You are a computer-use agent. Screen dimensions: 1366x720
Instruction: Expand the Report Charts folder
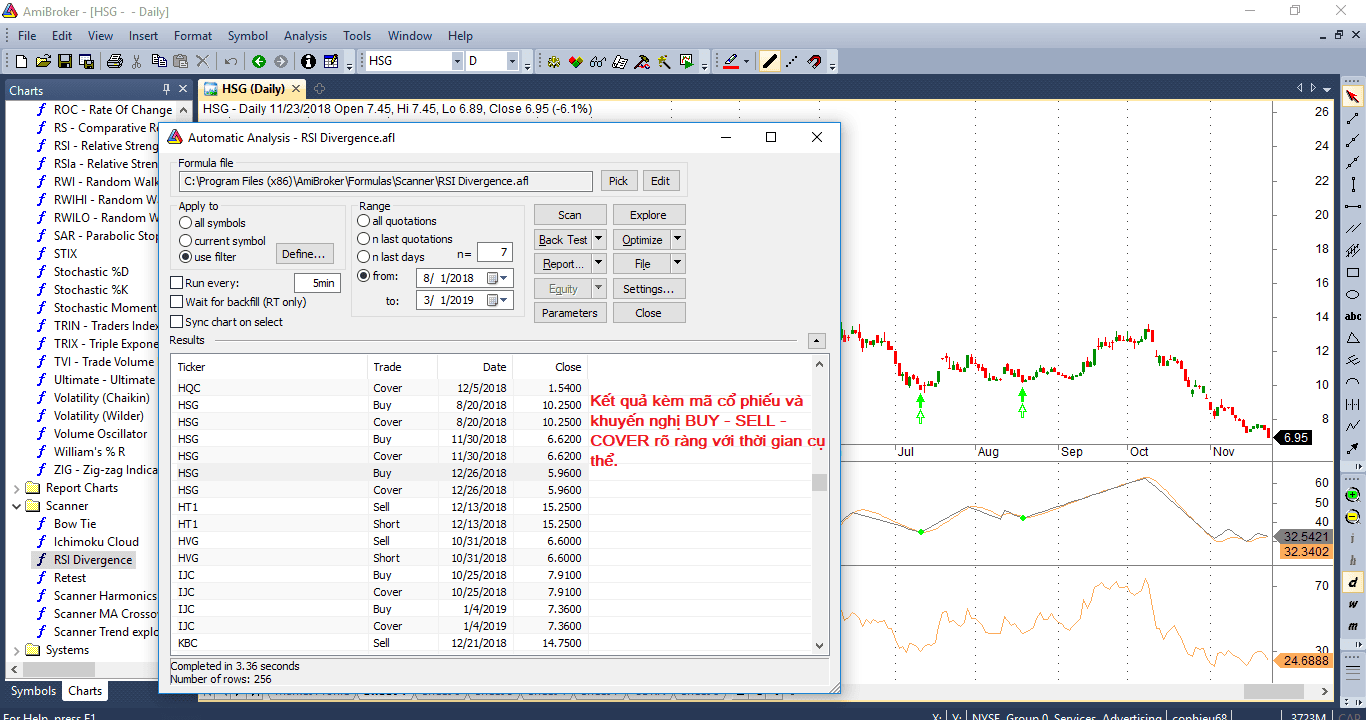click(16, 488)
